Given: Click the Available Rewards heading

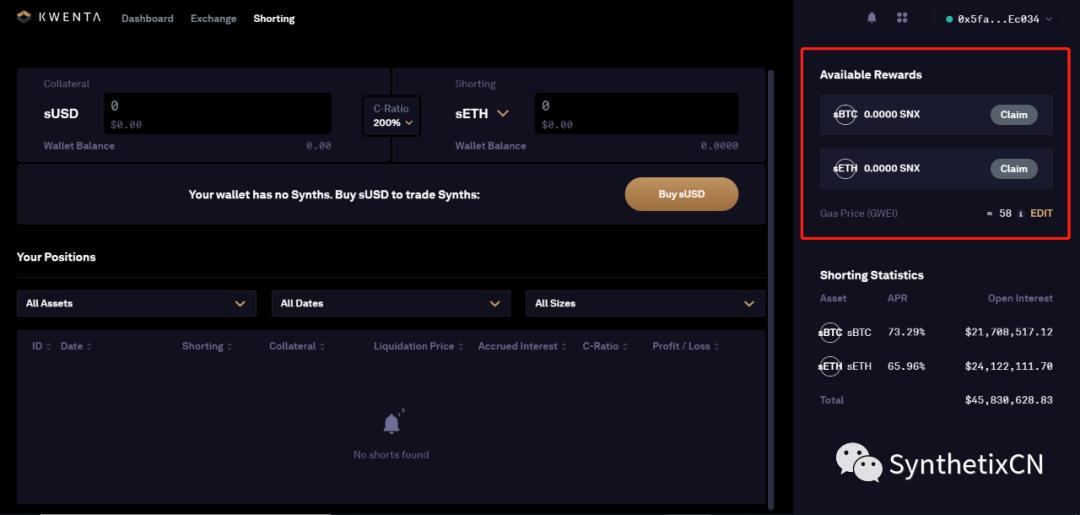Looking at the screenshot, I should [871, 74].
